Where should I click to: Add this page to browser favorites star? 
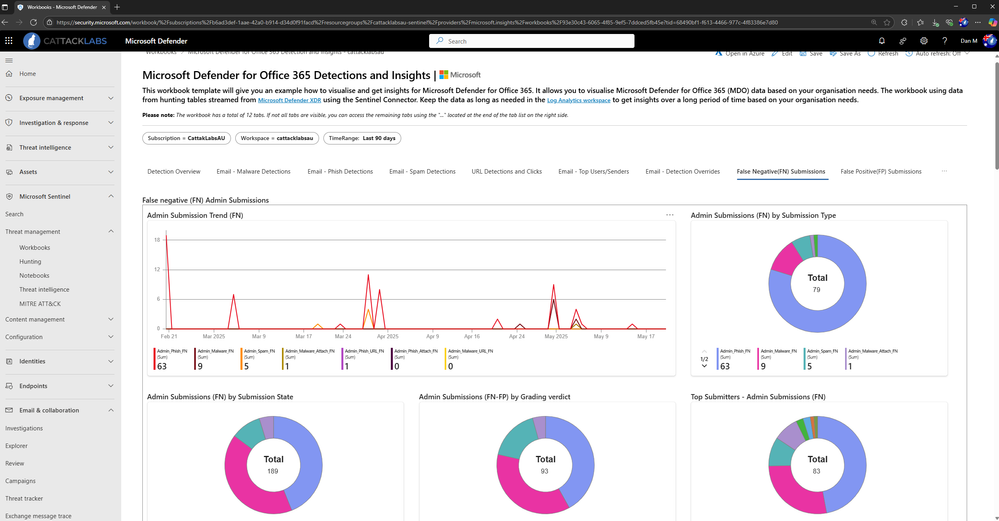(887, 22)
